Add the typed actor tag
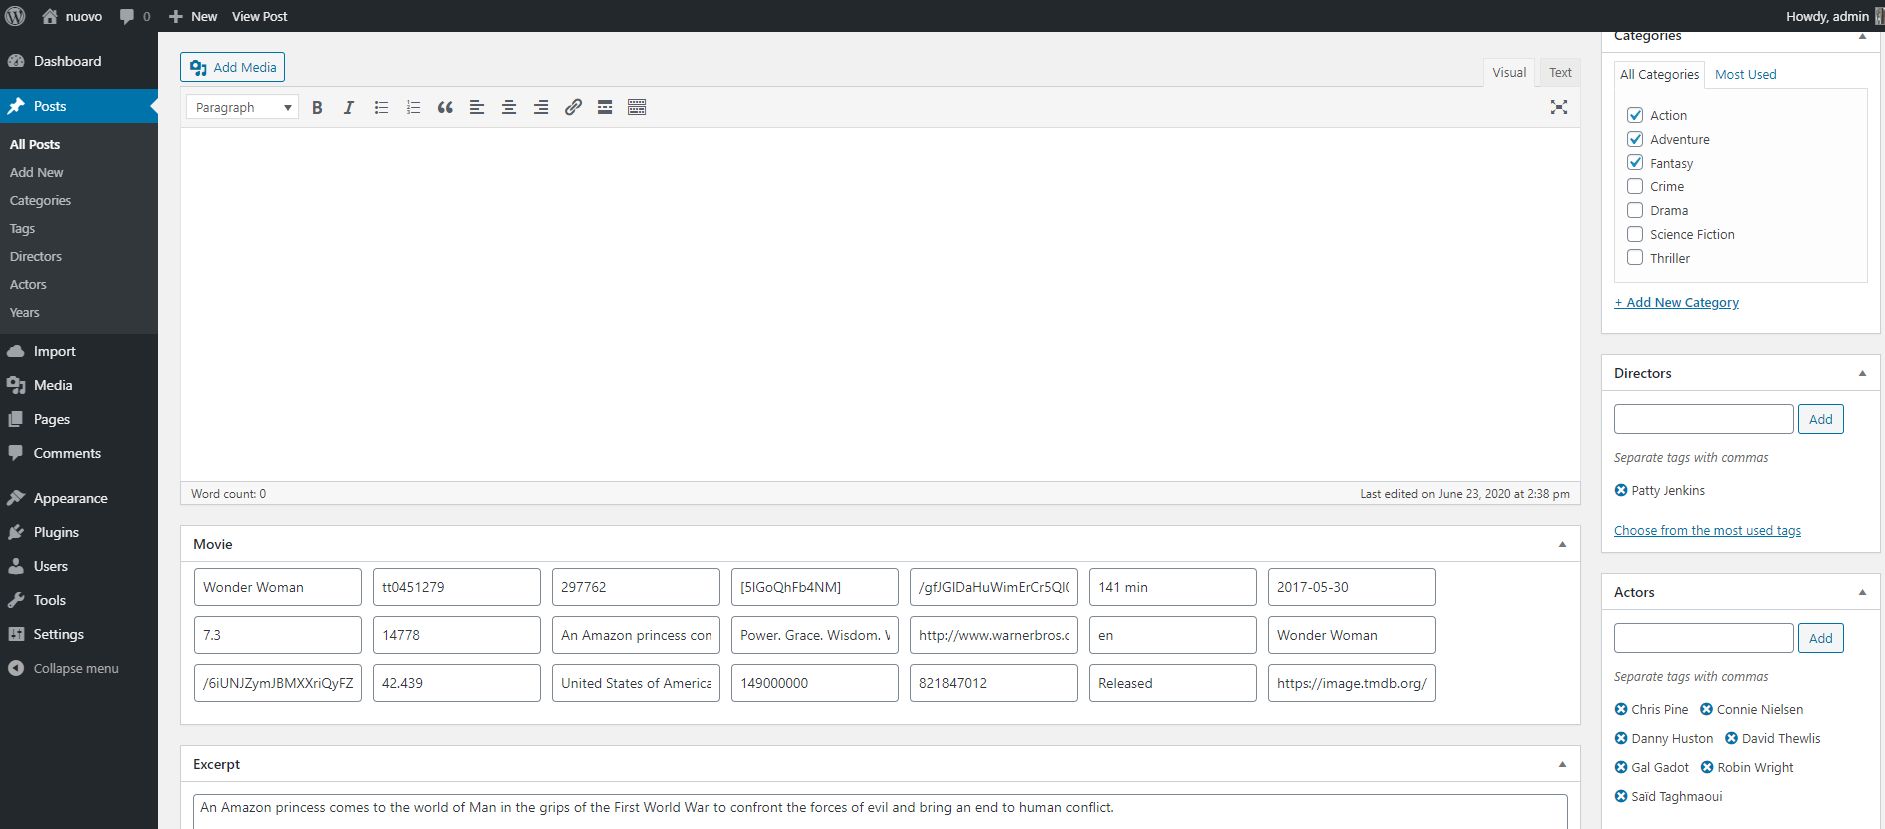Image resolution: width=1885 pixels, height=829 pixels. (x=1820, y=638)
